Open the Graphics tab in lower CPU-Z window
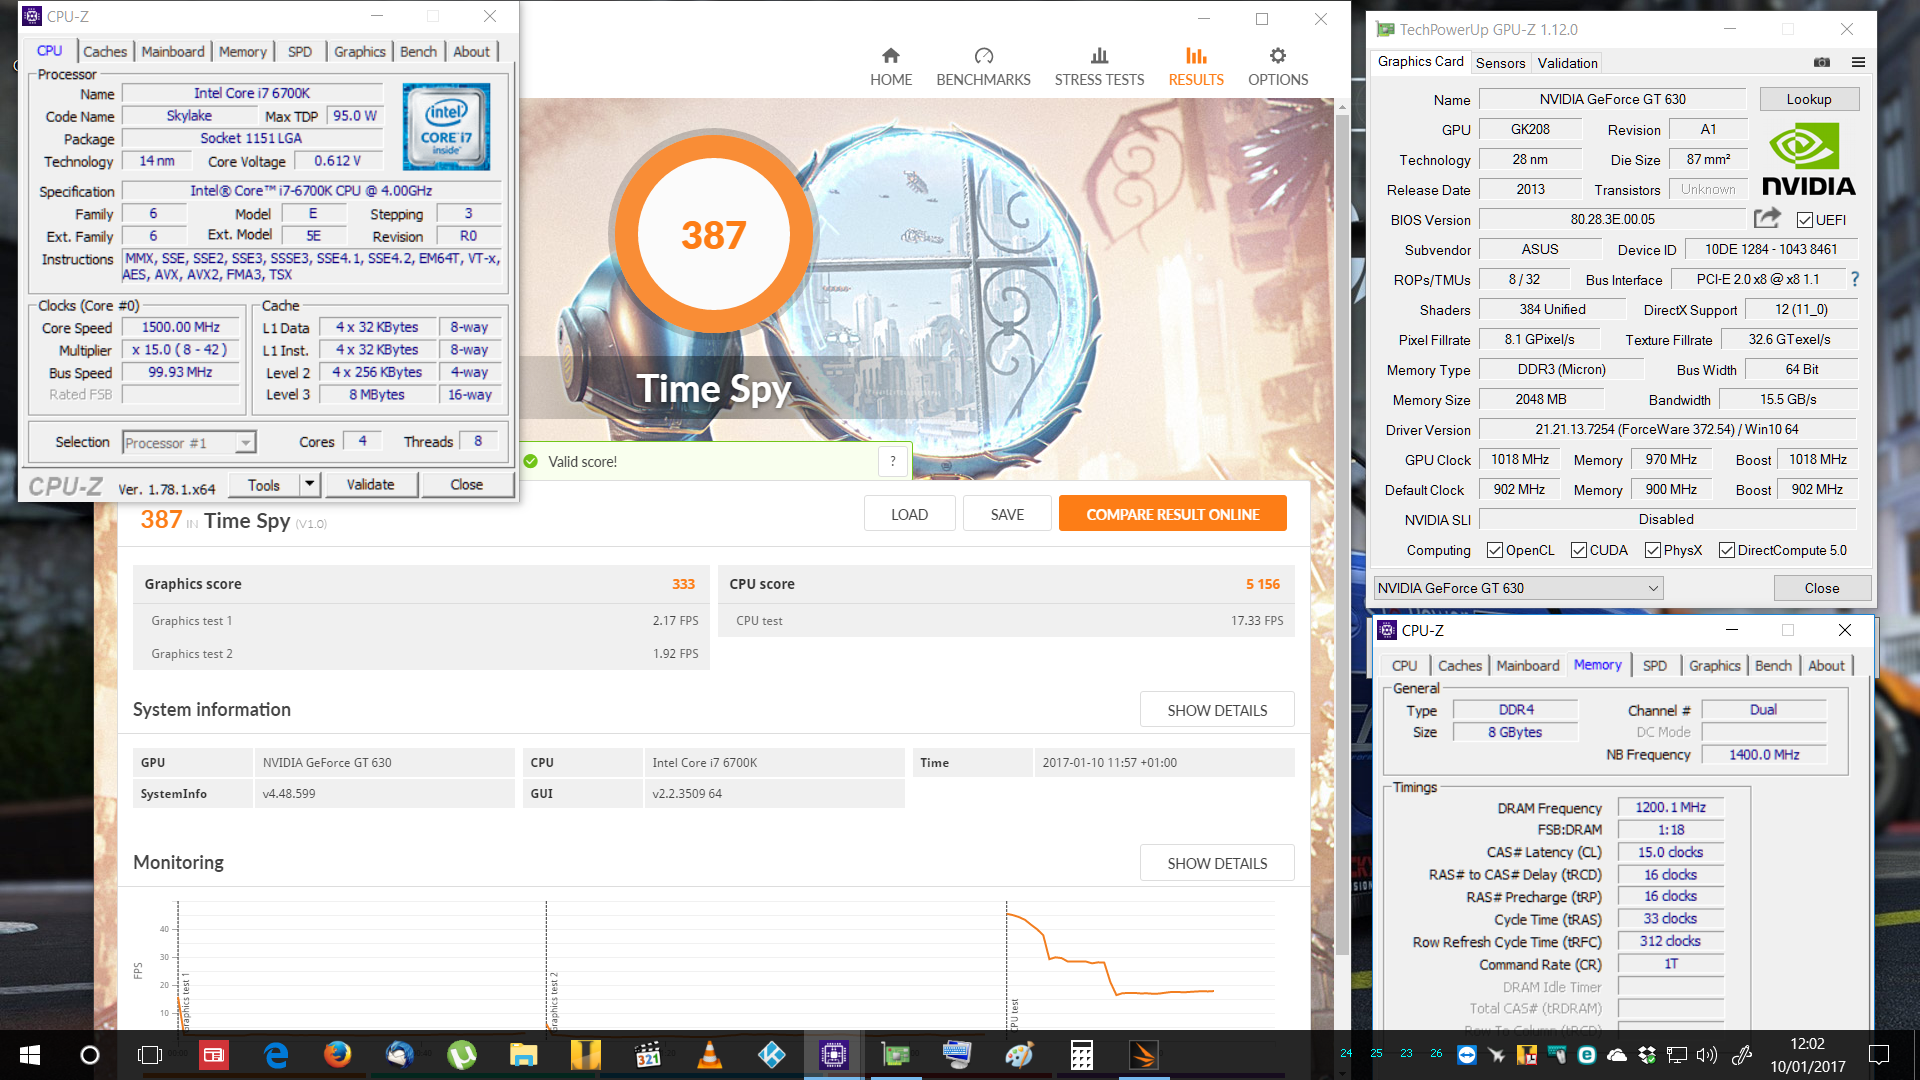 [x=1715, y=665]
